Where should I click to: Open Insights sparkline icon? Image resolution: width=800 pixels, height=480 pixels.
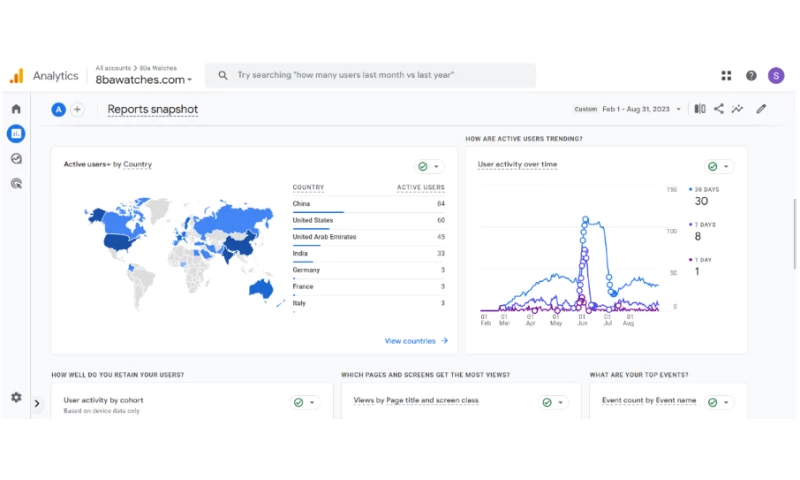coord(737,109)
